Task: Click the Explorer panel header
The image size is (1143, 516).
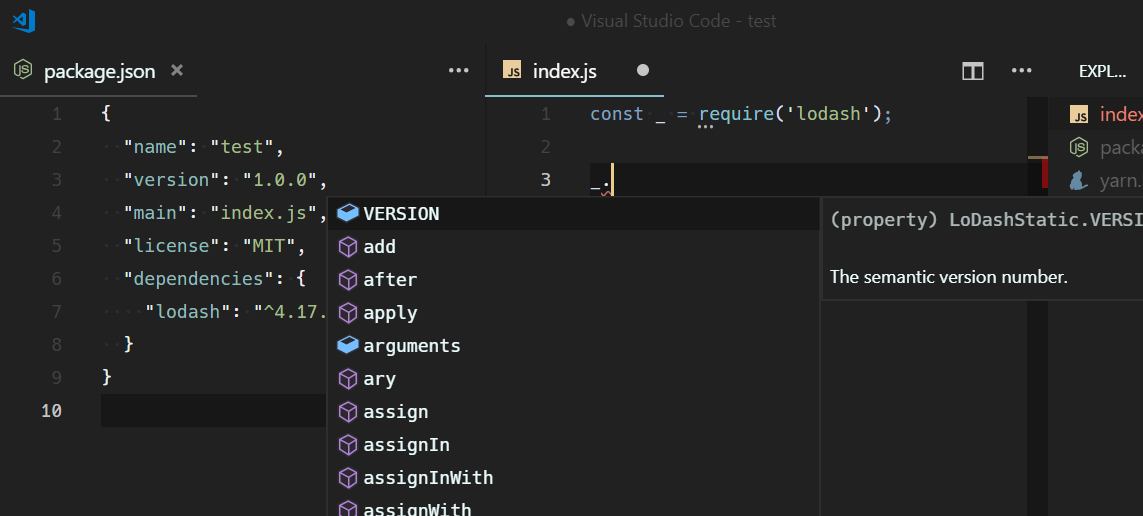Action: click(1101, 71)
